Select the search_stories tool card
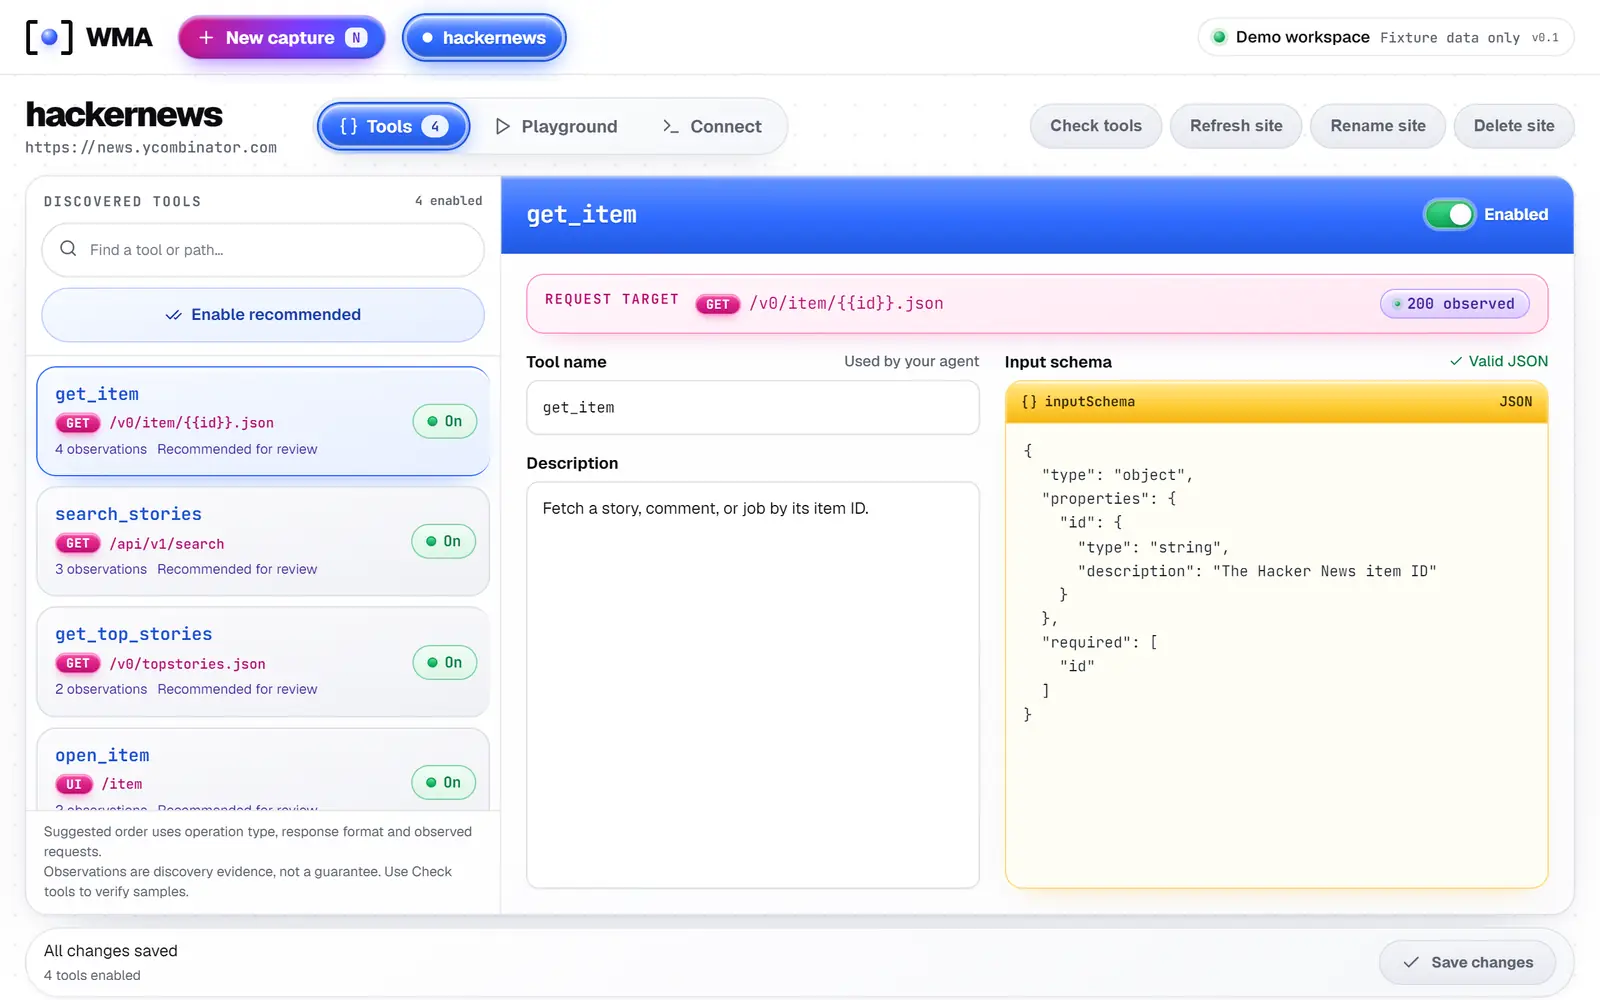 click(x=263, y=541)
